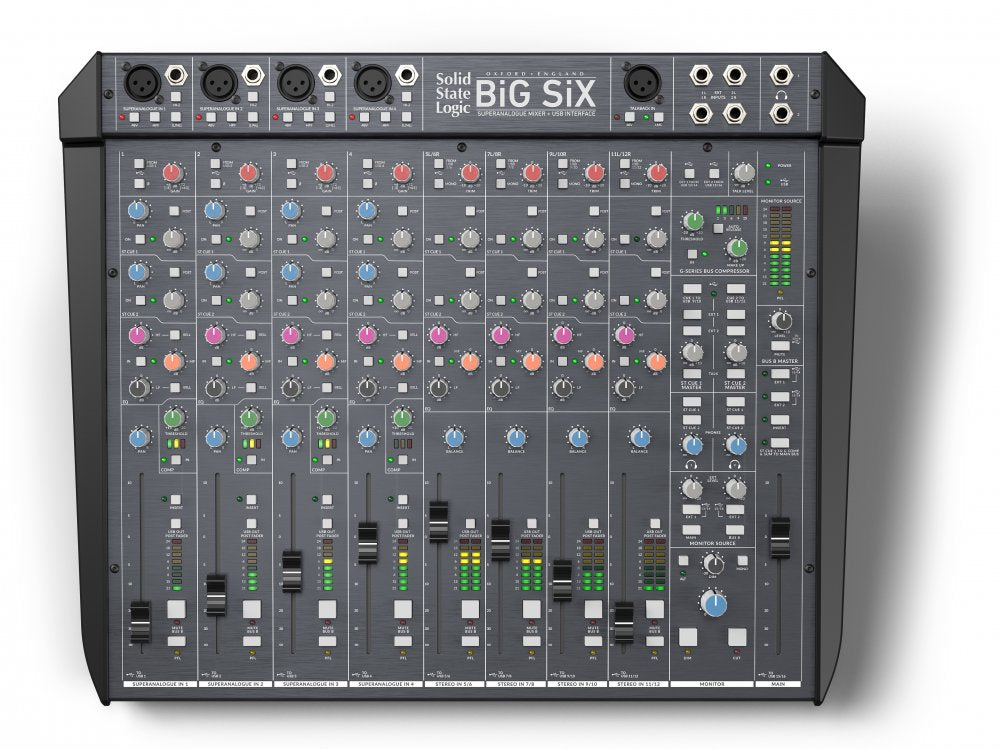Click the green threshold knob on channel 2 compressor
Viewport: 1000px width, 749px height.
pos(251,417)
